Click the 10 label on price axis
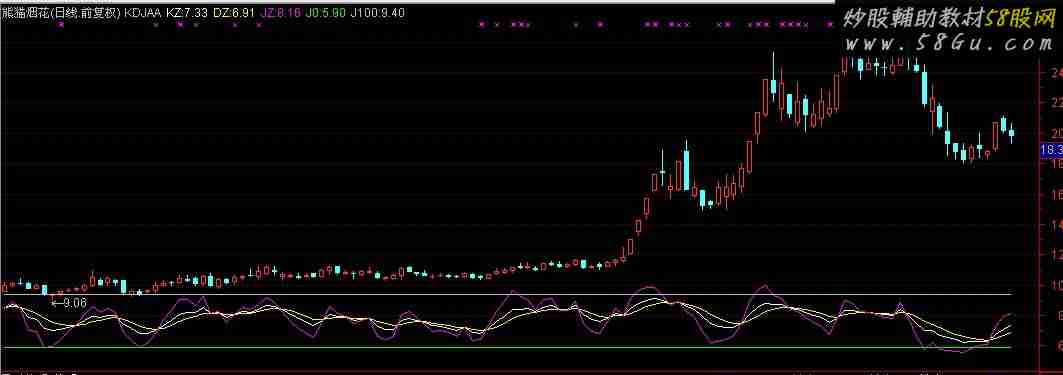This screenshot has width=1063, height=375. click(x=1056, y=285)
